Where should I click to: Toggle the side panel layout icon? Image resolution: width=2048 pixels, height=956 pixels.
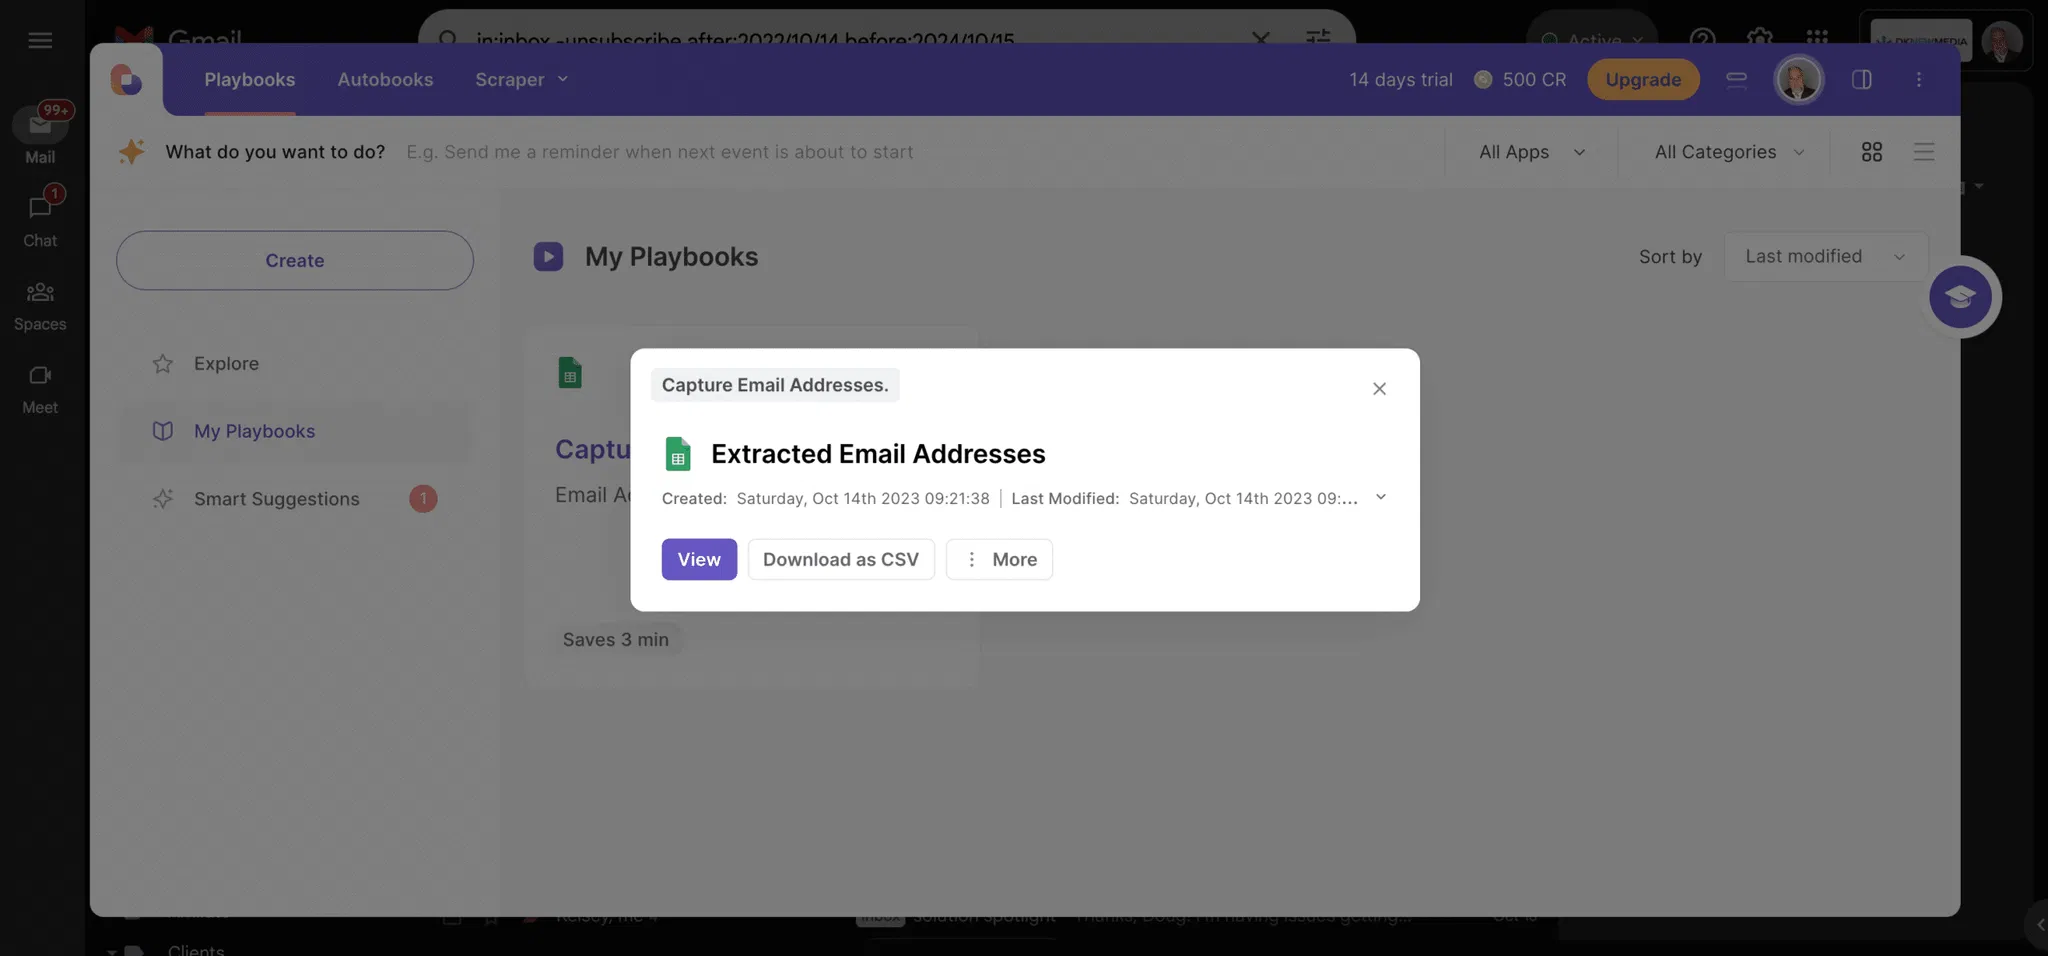point(1861,80)
